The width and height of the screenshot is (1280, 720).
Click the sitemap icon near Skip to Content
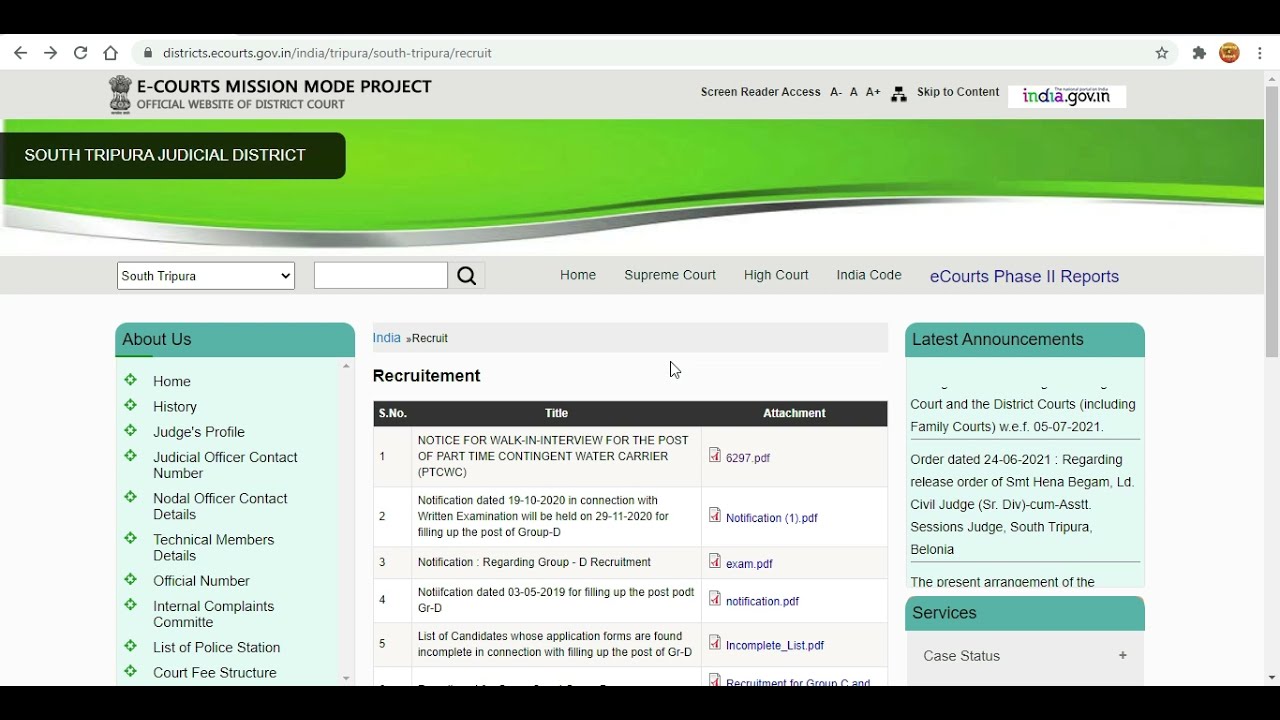(899, 94)
